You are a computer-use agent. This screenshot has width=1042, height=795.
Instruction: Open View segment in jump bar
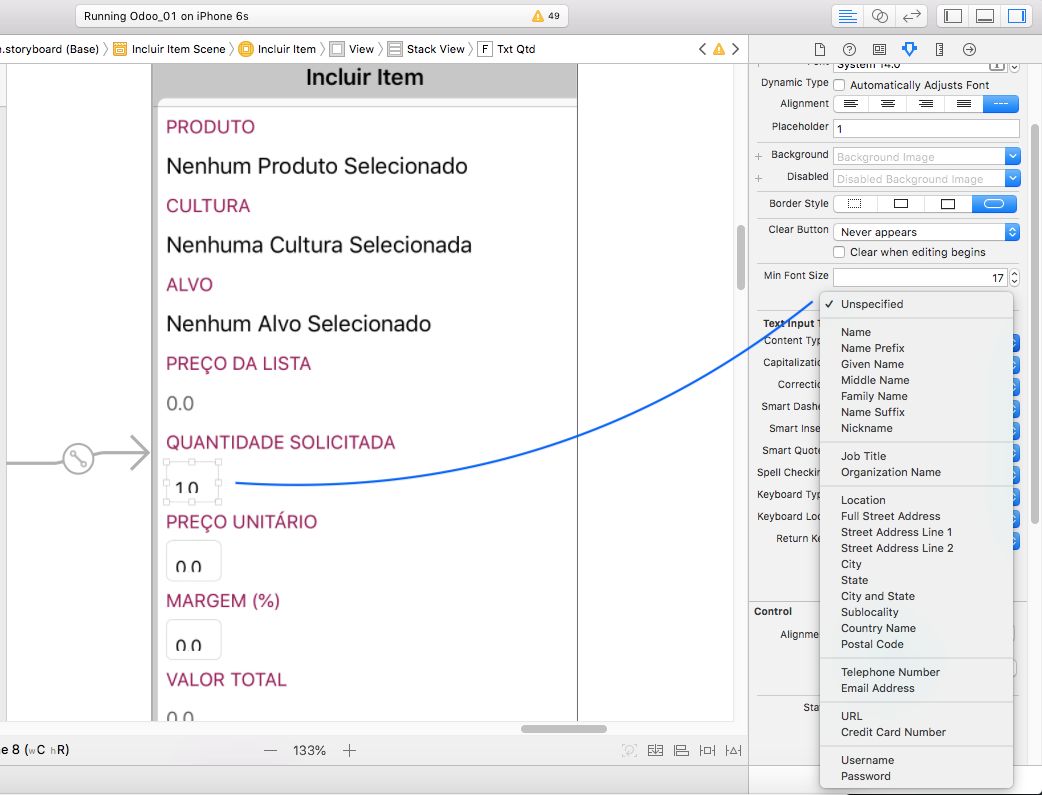pyautogui.click(x=352, y=49)
